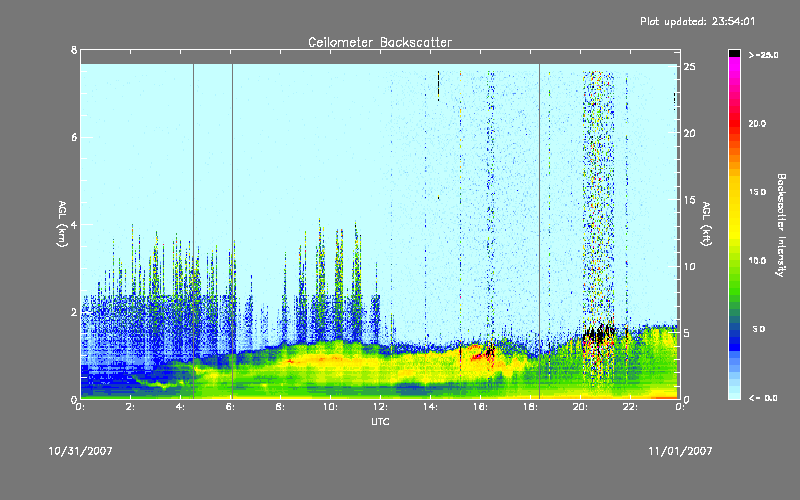
Task: Click the 2: hour tick on x-axis
Action: tap(130, 407)
